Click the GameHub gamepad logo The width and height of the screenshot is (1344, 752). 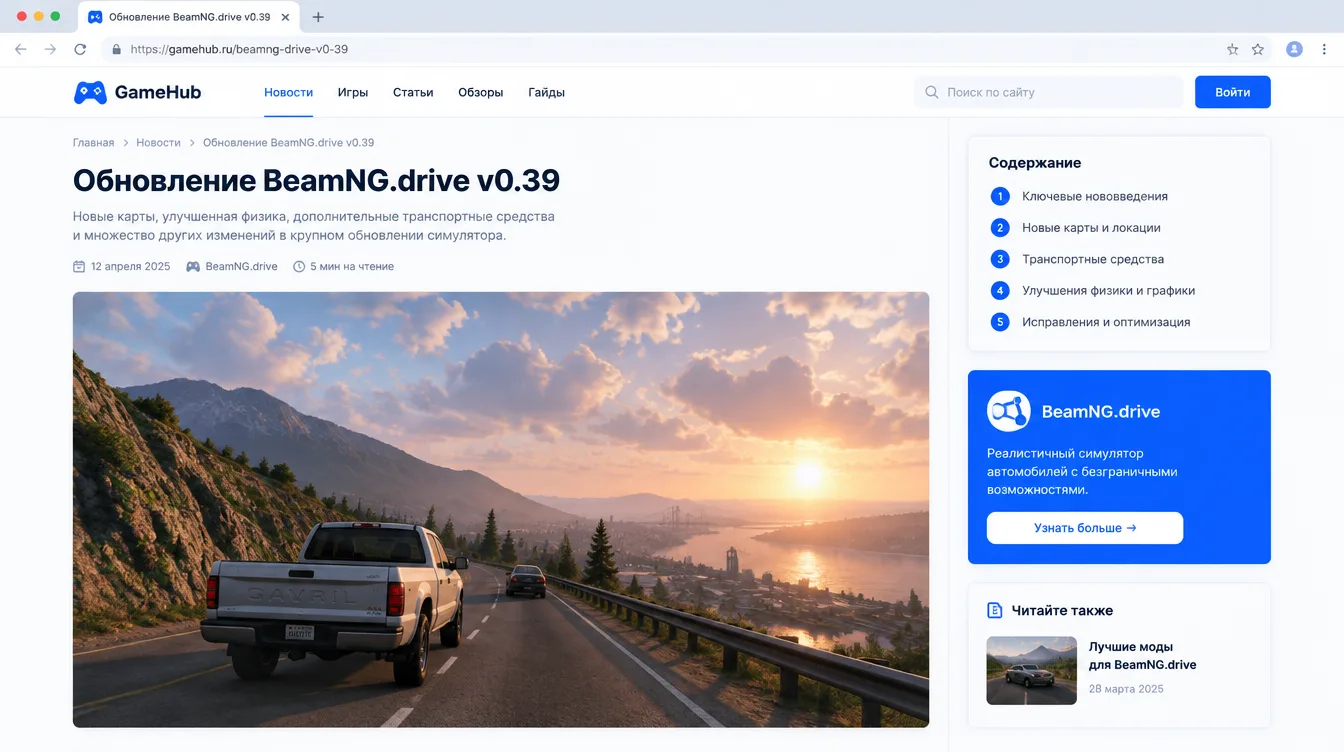click(x=90, y=92)
